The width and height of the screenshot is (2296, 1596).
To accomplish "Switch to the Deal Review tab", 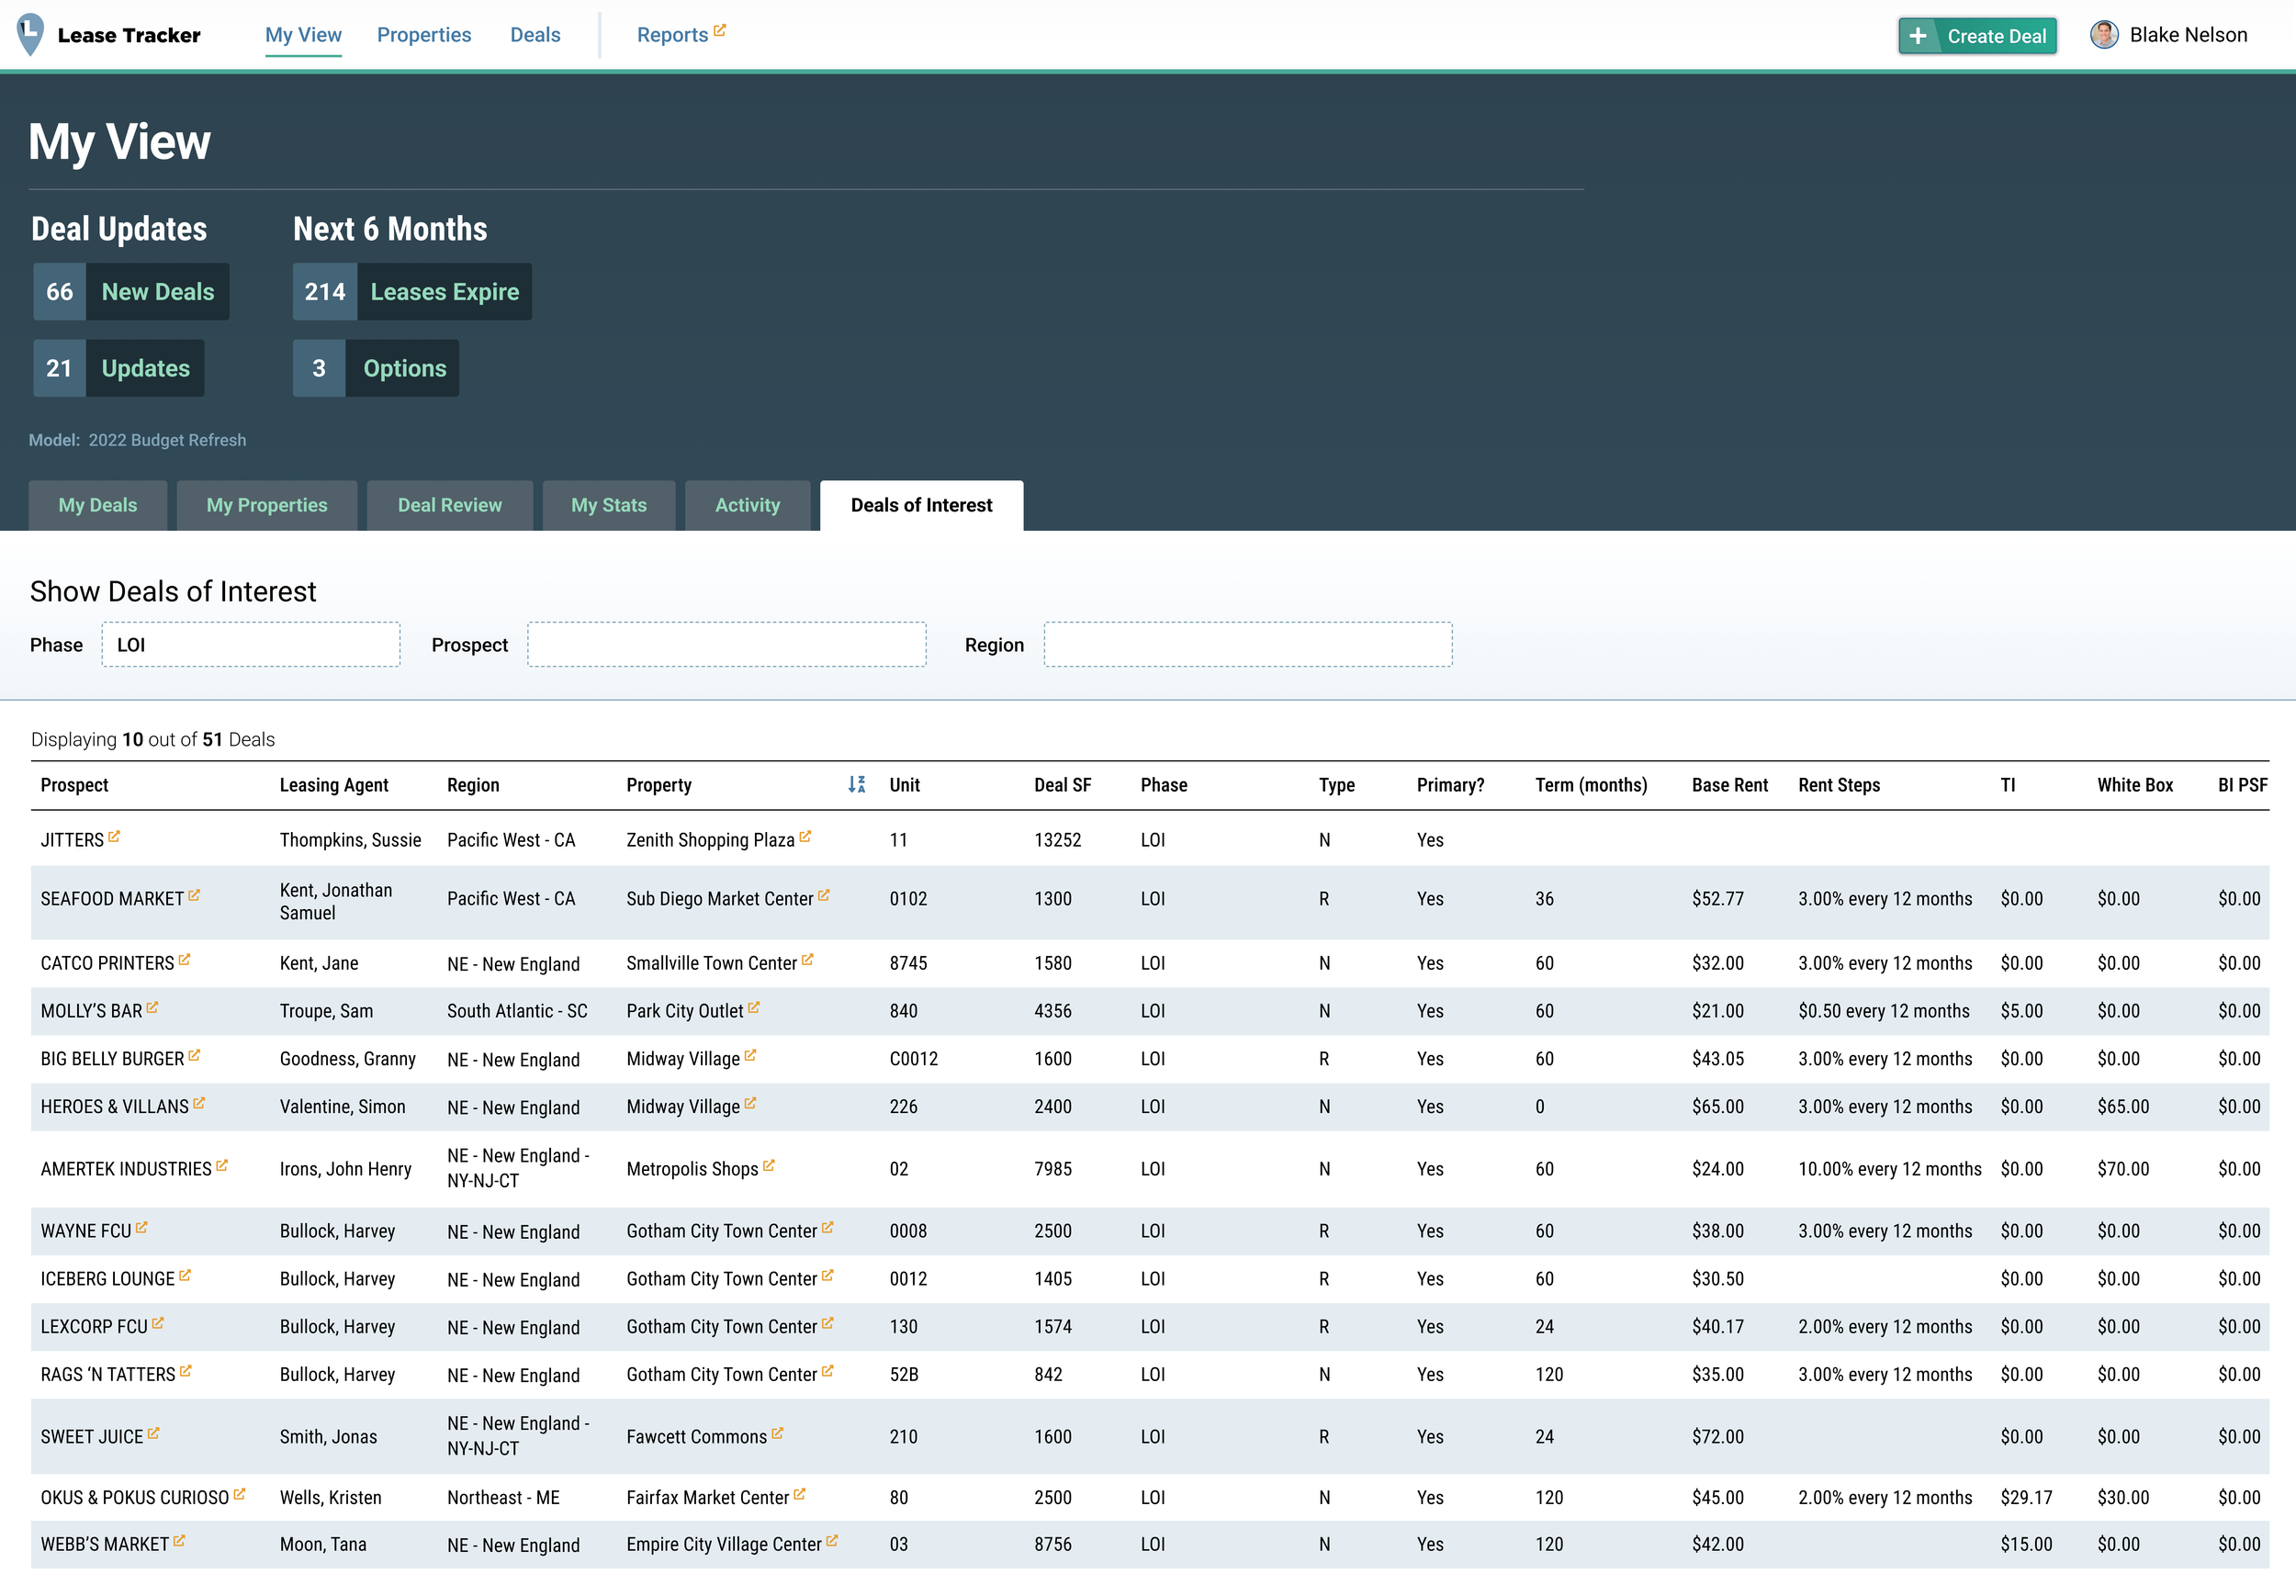I will pos(449,505).
